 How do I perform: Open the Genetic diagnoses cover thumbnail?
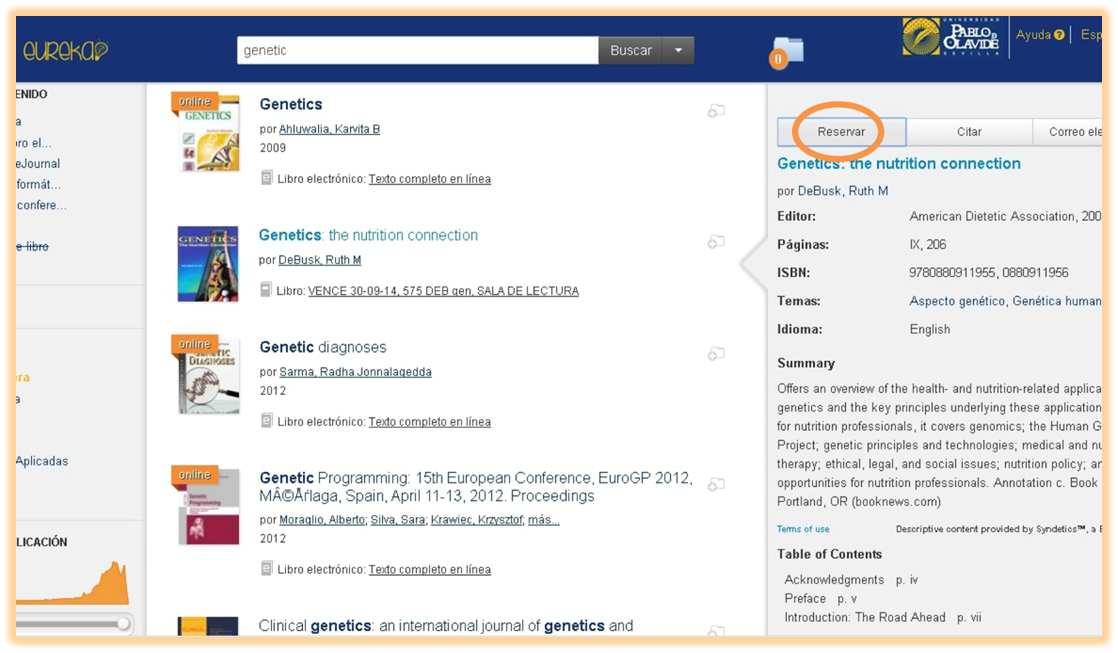(207, 375)
